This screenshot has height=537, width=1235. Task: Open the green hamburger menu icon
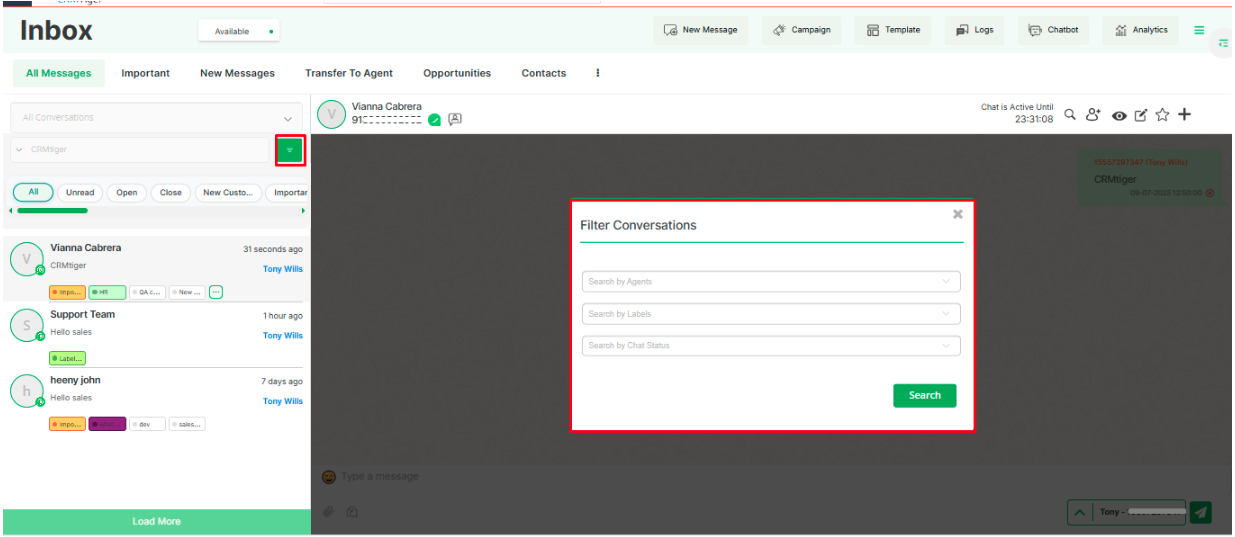[x=1199, y=30]
